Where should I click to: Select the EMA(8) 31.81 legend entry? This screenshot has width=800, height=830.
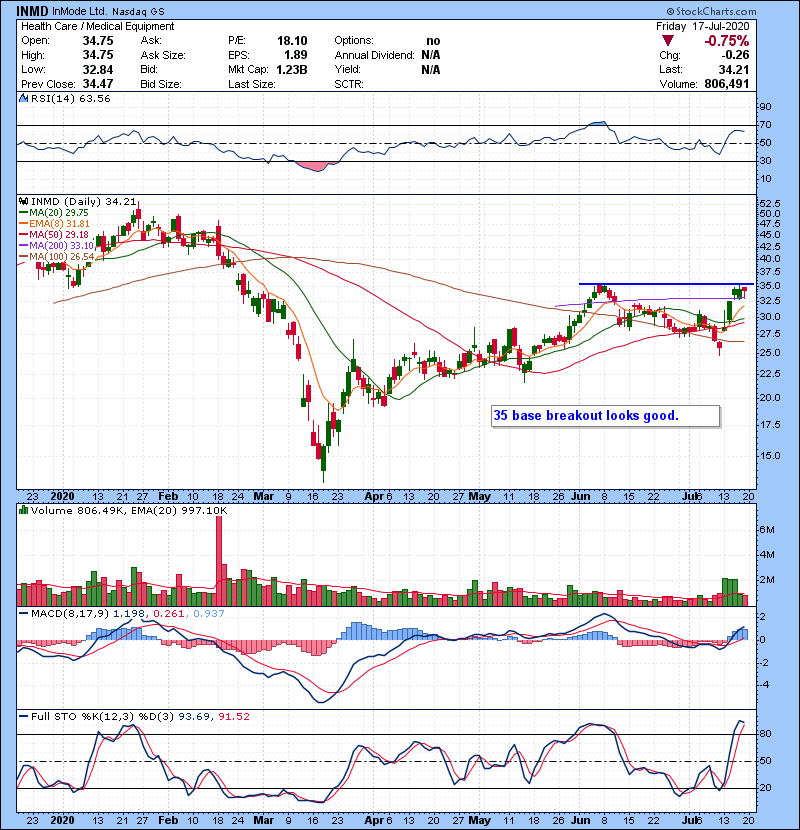tap(55, 224)
